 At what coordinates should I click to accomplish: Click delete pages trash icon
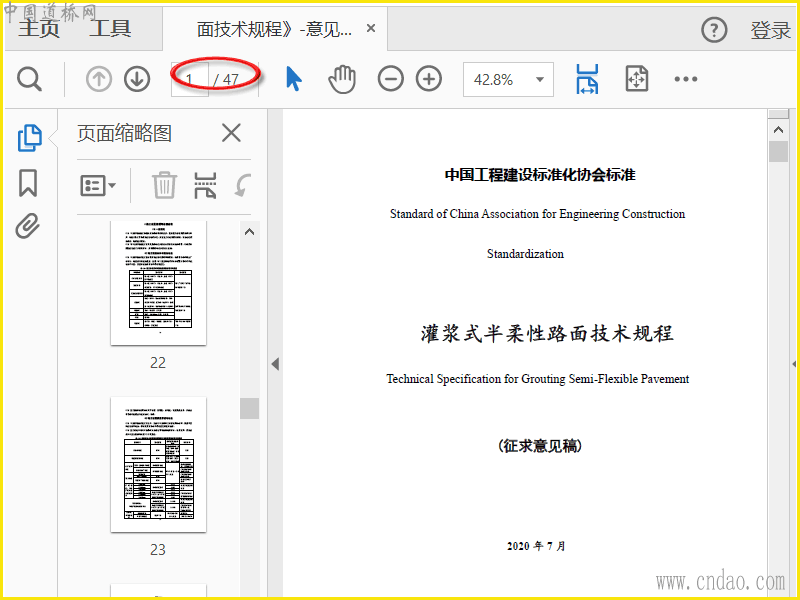click(164, 185)
